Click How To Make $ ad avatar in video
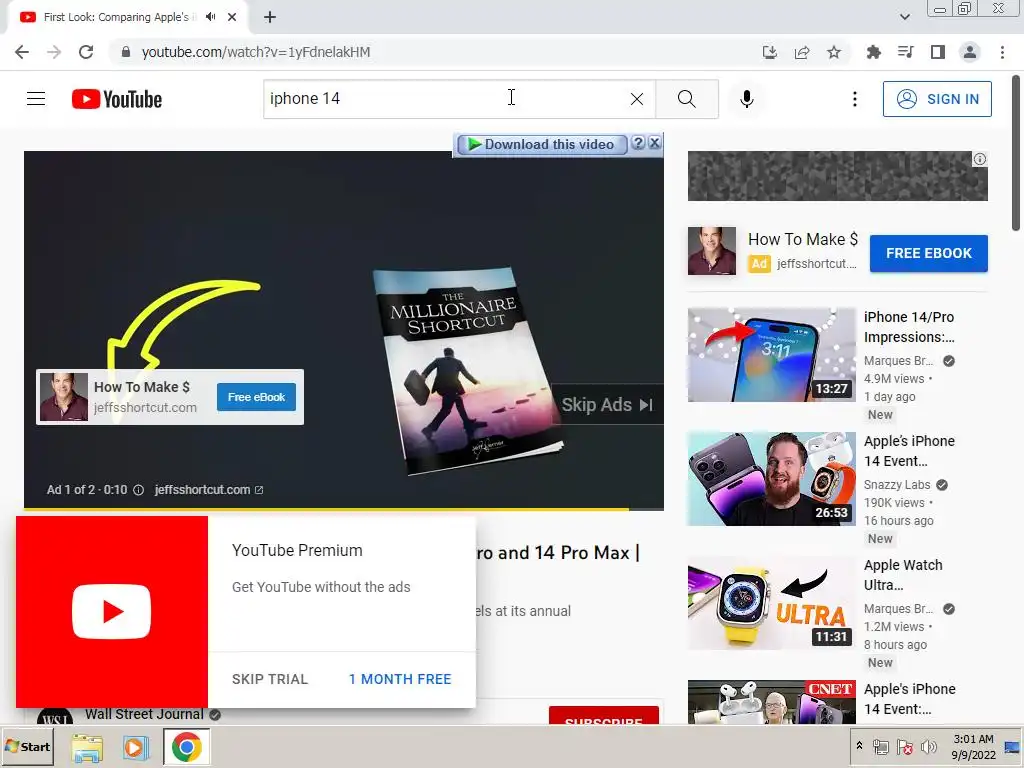Screen dimensions: 1024x768 click(63, 397)
